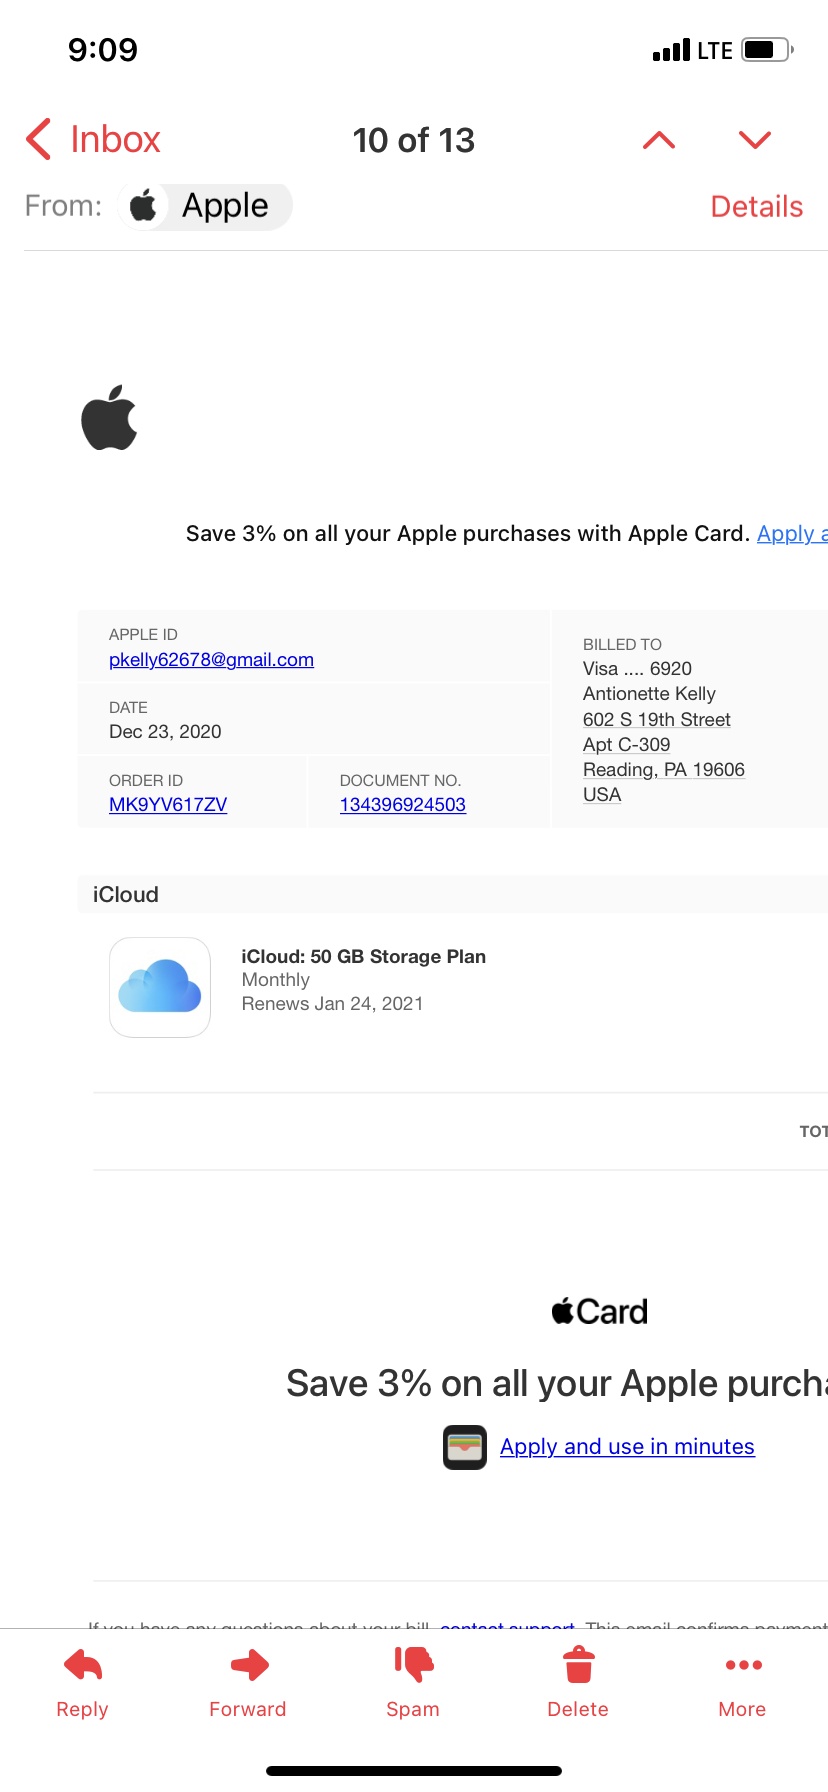Tap the 'Apt C-309' address line
The height and width of the screenshot is (1792, 828).
[x=626, y=745]
